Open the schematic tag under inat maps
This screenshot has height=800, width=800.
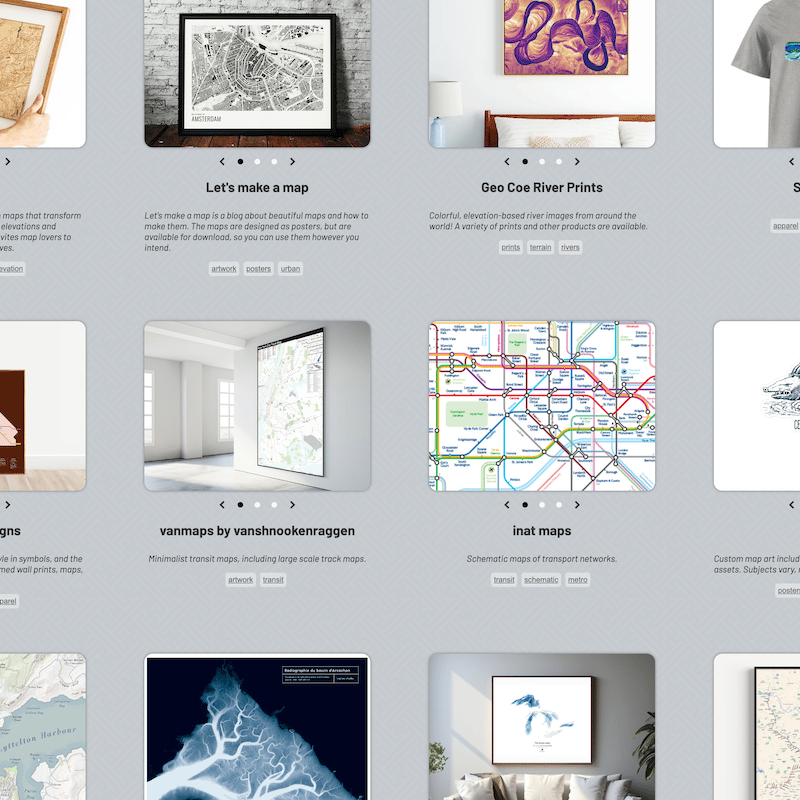(x=541, y=580)
